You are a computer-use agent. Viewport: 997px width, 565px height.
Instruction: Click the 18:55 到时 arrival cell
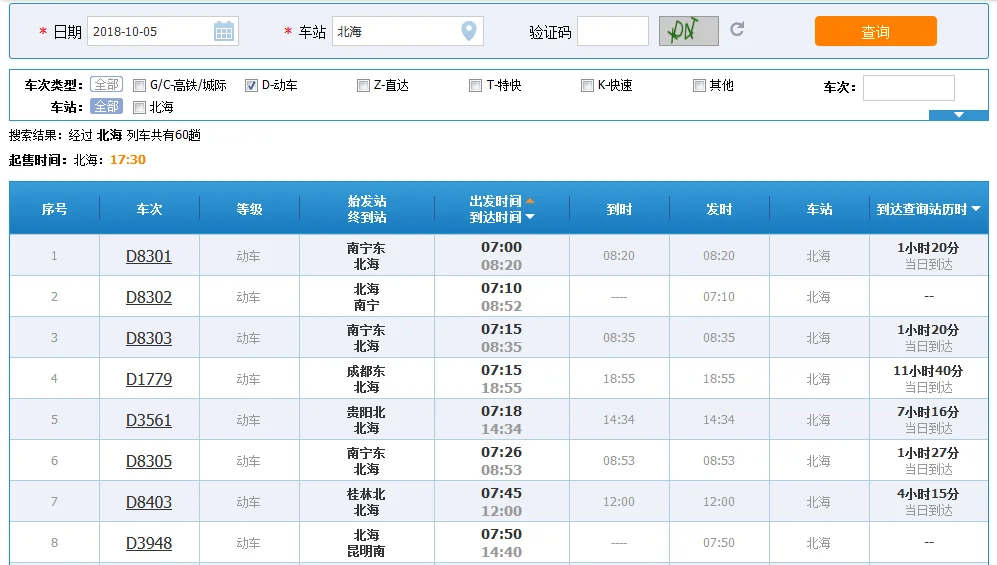pos(619,379)
